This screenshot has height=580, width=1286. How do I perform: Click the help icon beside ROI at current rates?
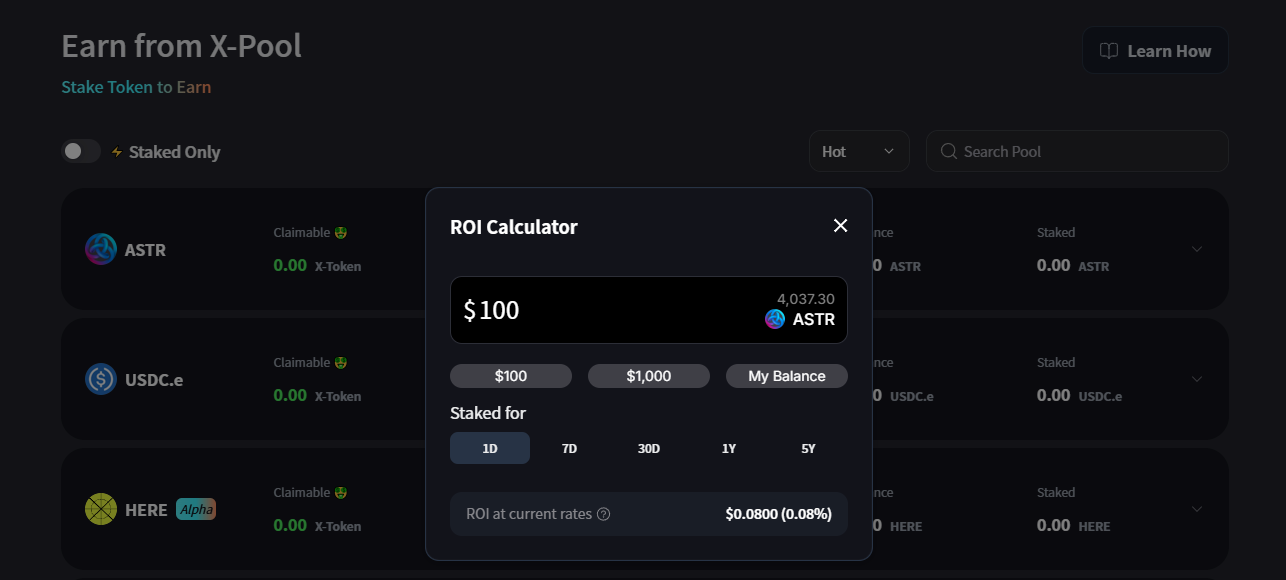pos(603,514)
